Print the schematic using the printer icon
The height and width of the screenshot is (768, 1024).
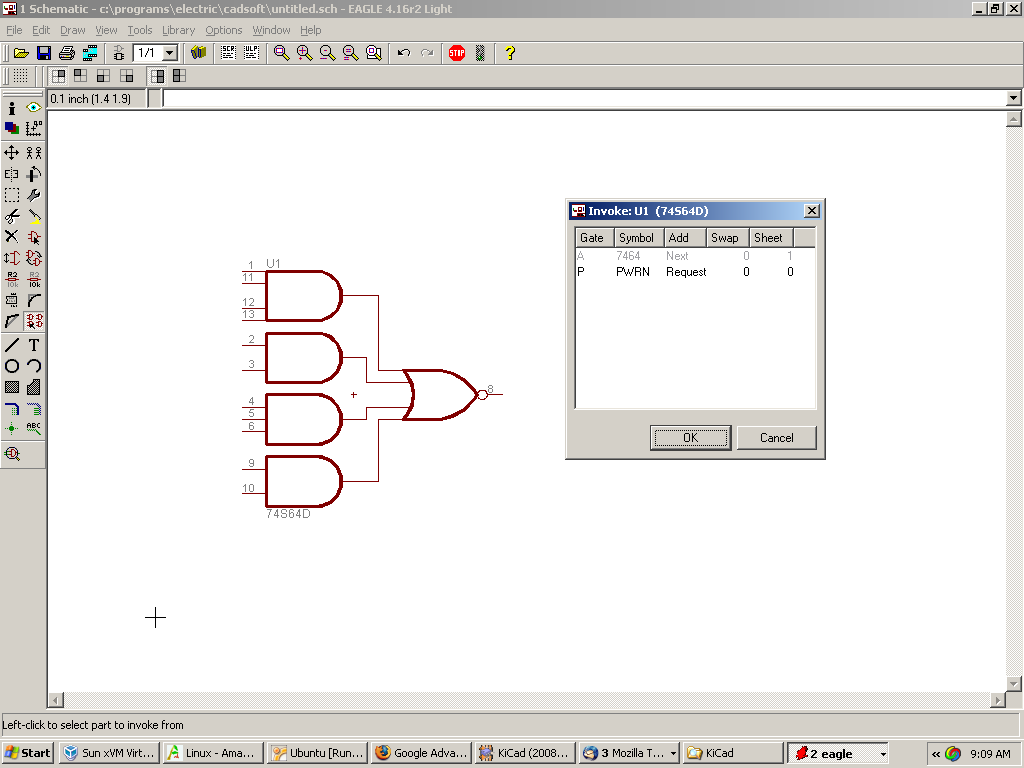tap(67, 53)
